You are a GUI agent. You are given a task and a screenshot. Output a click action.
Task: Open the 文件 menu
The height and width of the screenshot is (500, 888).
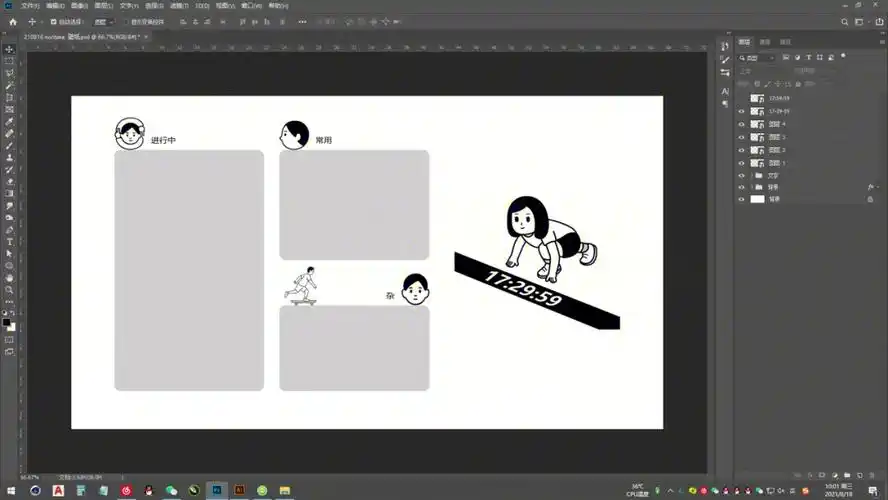(x=30, y=5)
